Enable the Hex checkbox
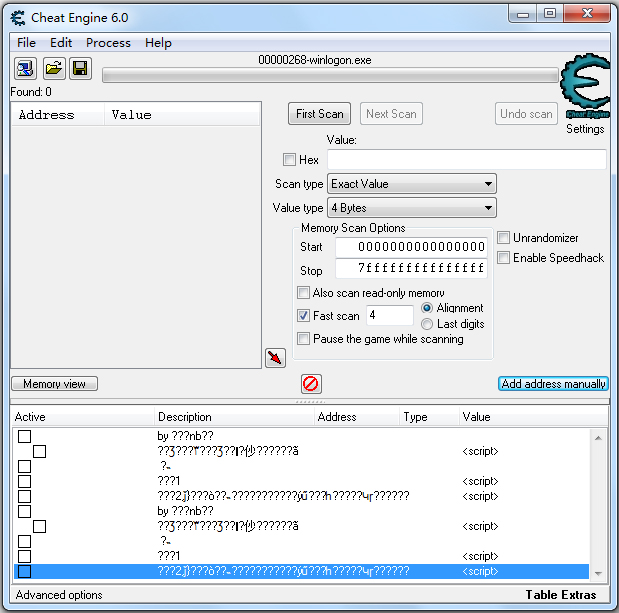619x613 pixels. [x=289, y=159]
